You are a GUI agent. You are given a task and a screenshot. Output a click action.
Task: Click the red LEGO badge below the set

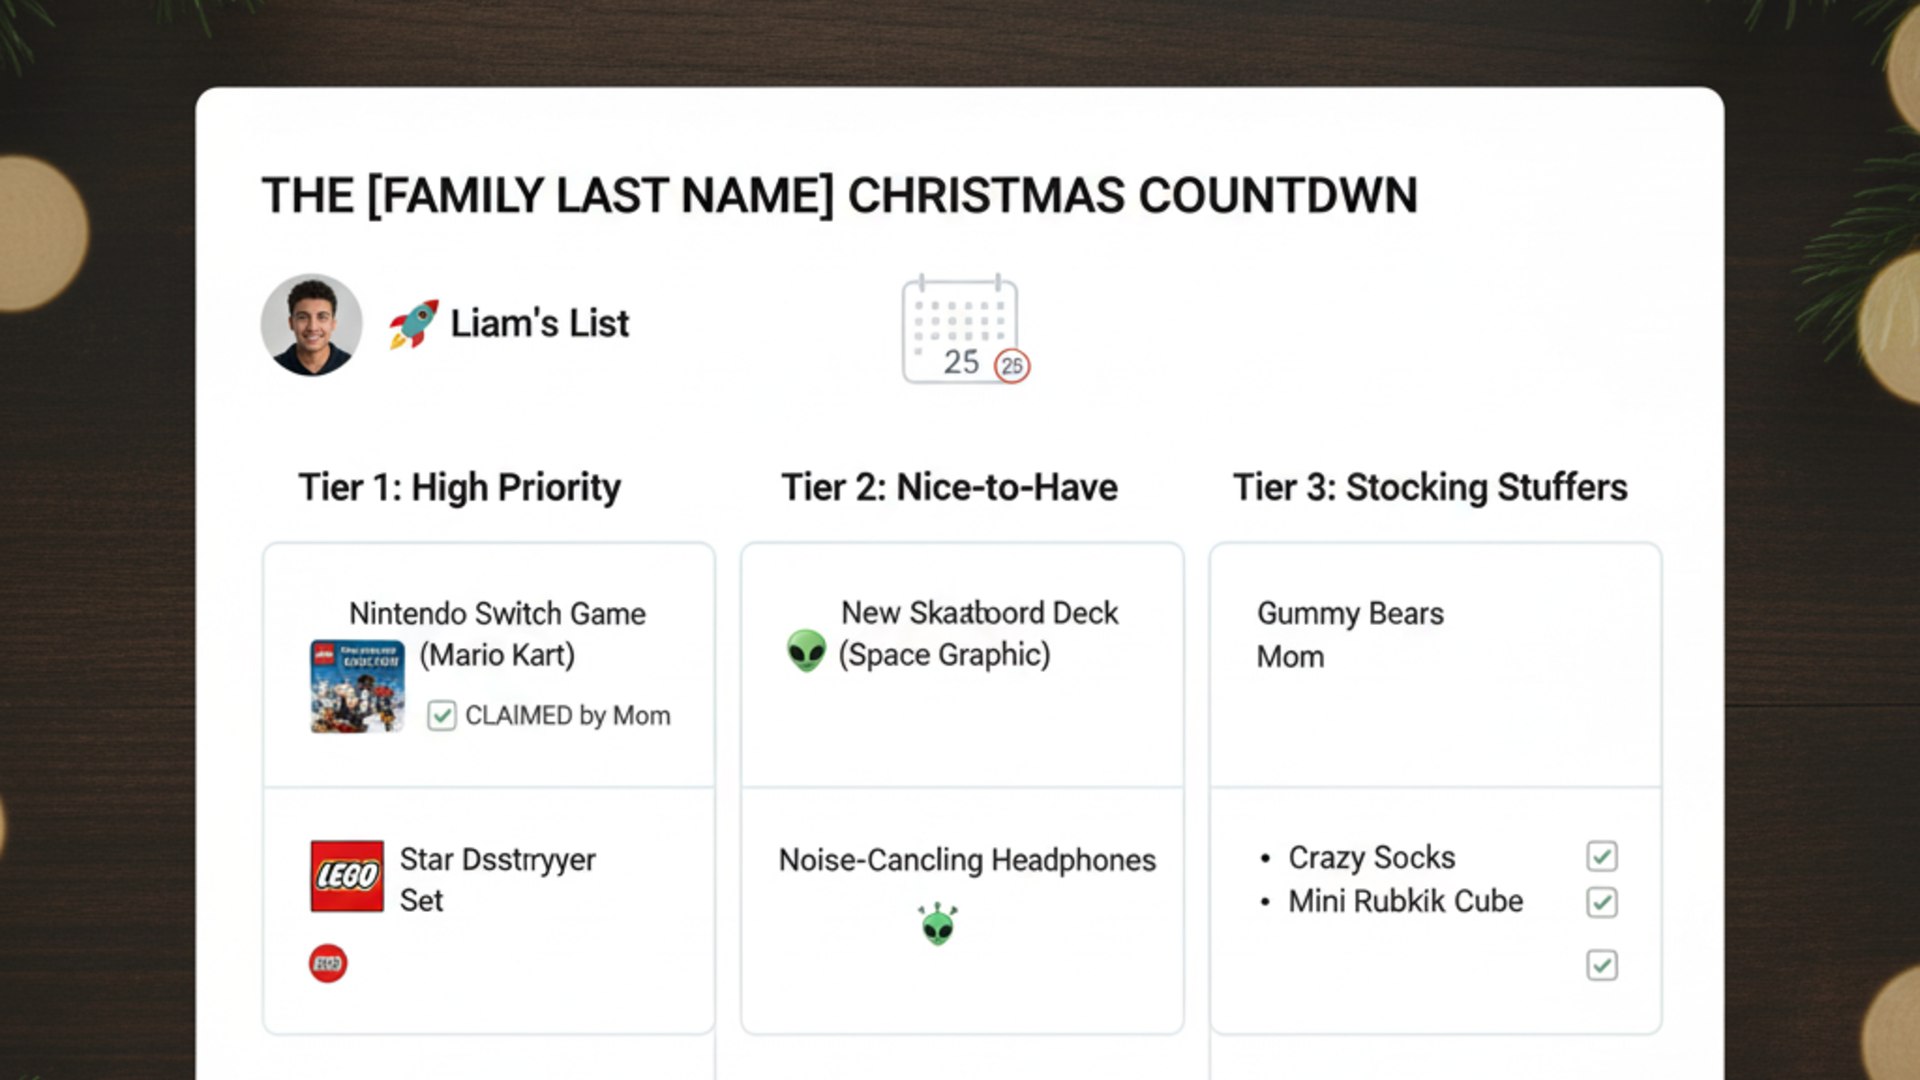click(x=326, y=963)
